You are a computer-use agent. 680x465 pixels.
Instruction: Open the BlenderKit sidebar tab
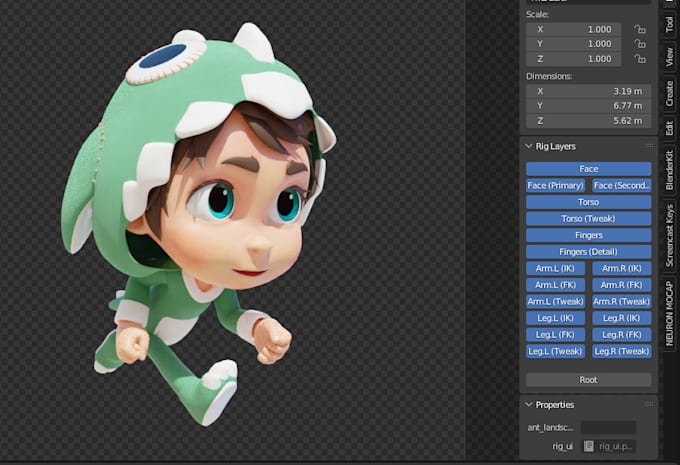coord(670,169)
